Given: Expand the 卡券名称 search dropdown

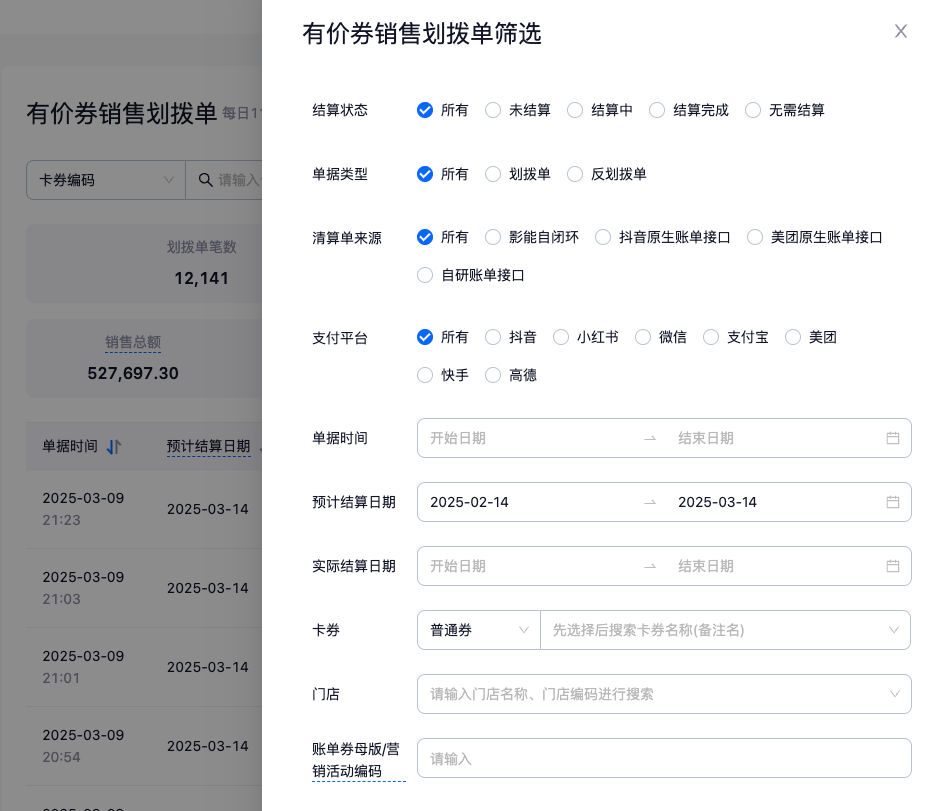Looking at the screenshot, I should click(892, 630).
